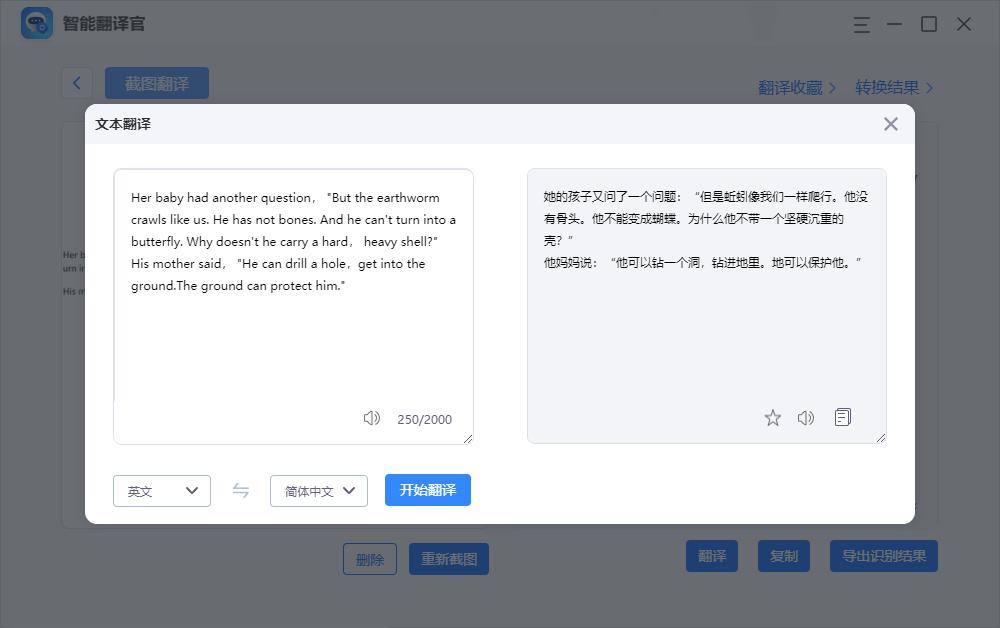The image size is (1000, 628).
Task: Swap translation languages with arrows icon
Action: pyautogui.click(x=240, y=490)
